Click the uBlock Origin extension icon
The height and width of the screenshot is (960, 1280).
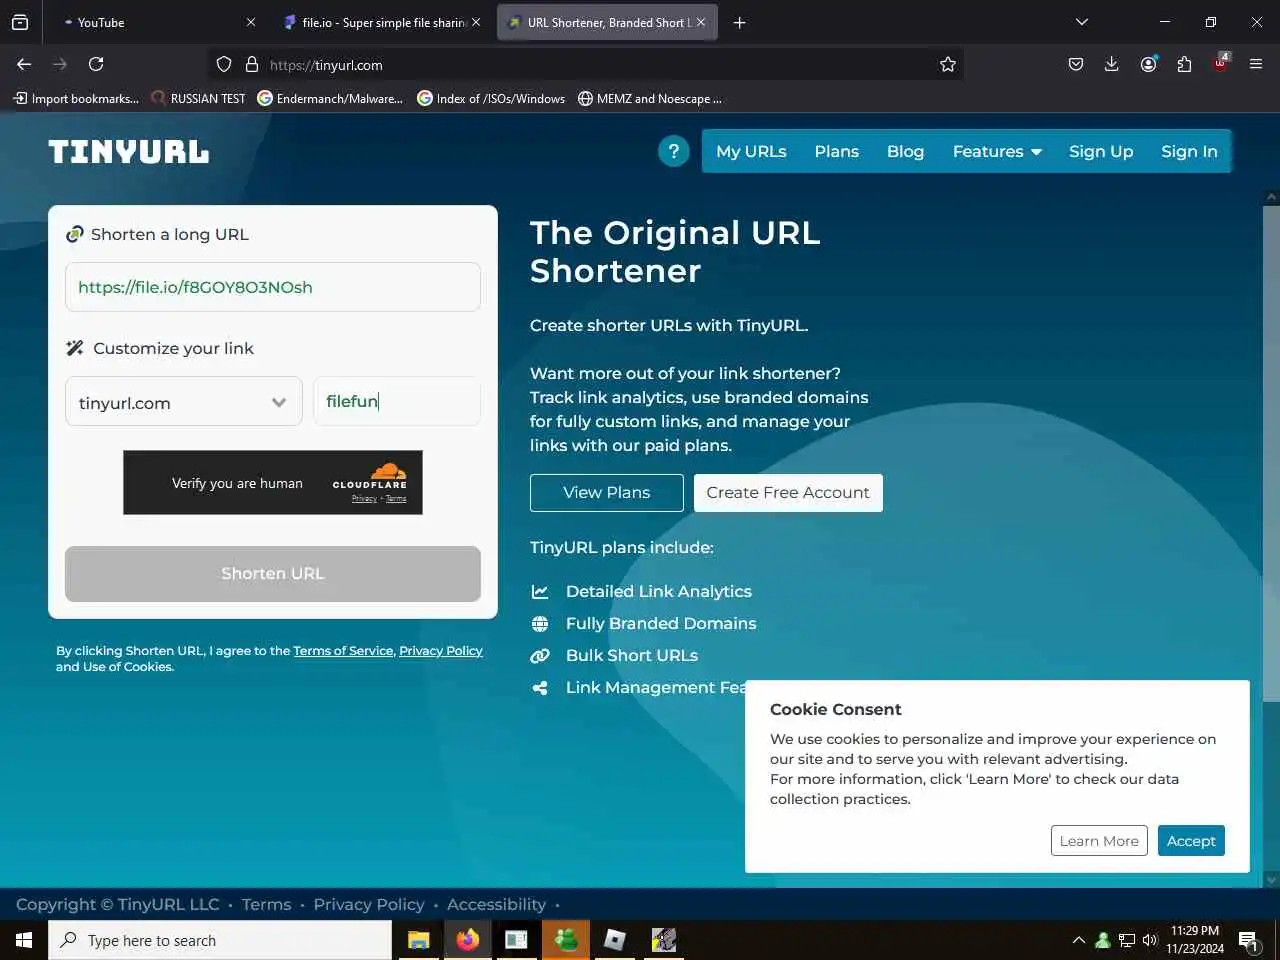[1220, 64]
